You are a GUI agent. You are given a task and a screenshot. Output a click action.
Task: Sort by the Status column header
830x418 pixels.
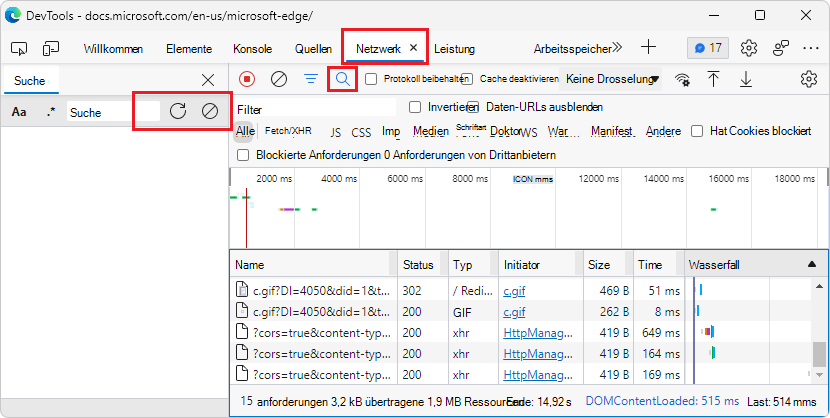[422, 265]
